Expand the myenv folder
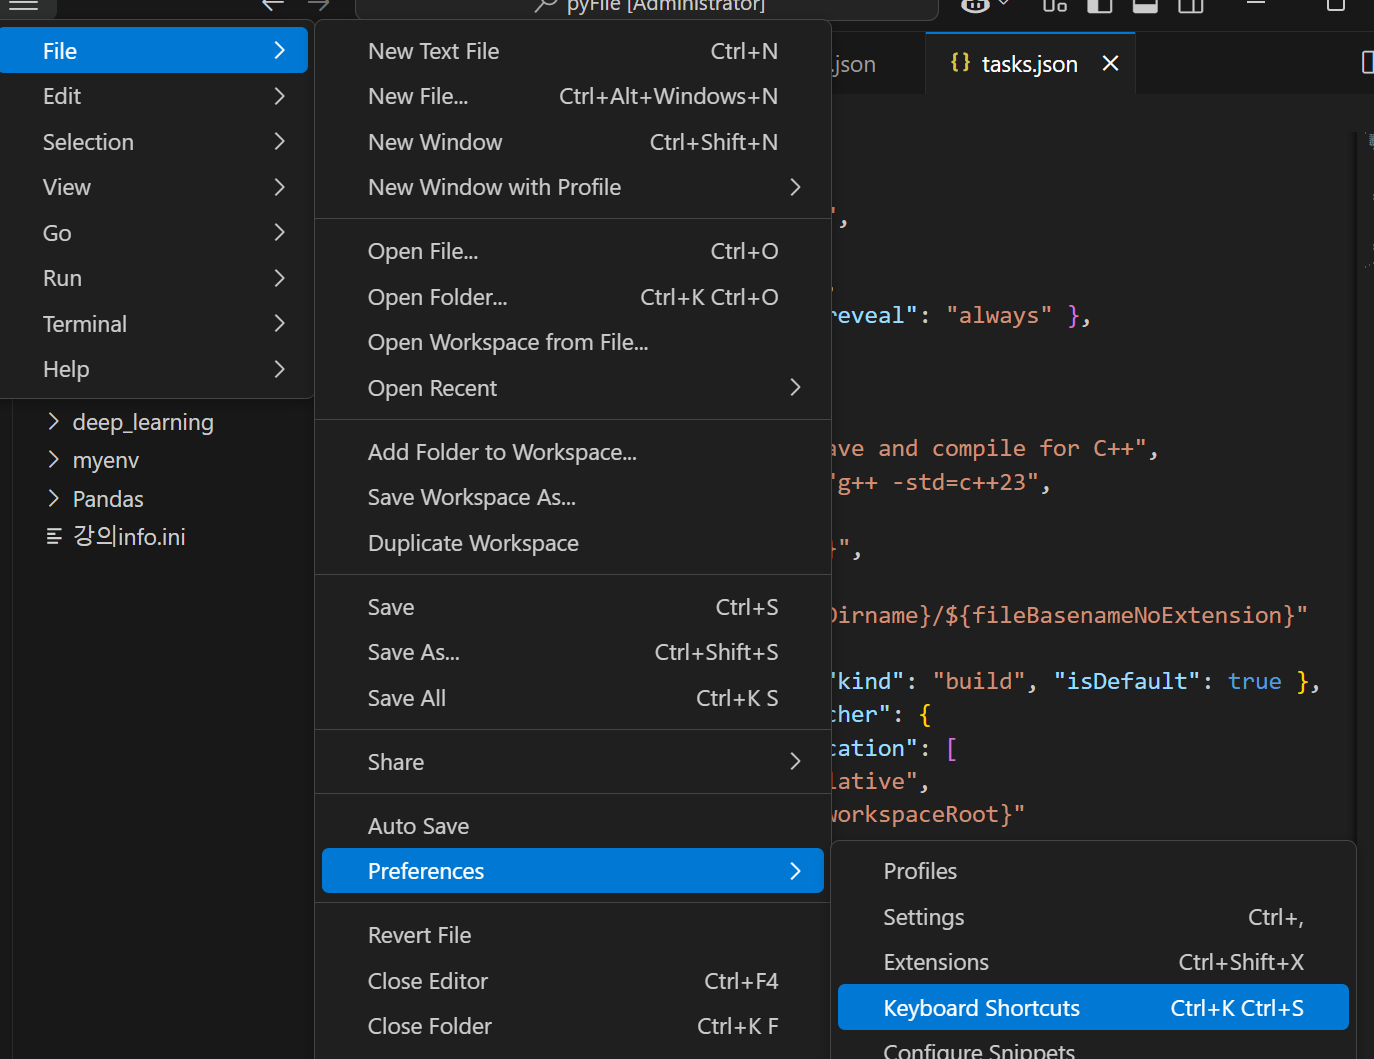The height and width of the screenshot is (1059, 1374). pos(54,460)
